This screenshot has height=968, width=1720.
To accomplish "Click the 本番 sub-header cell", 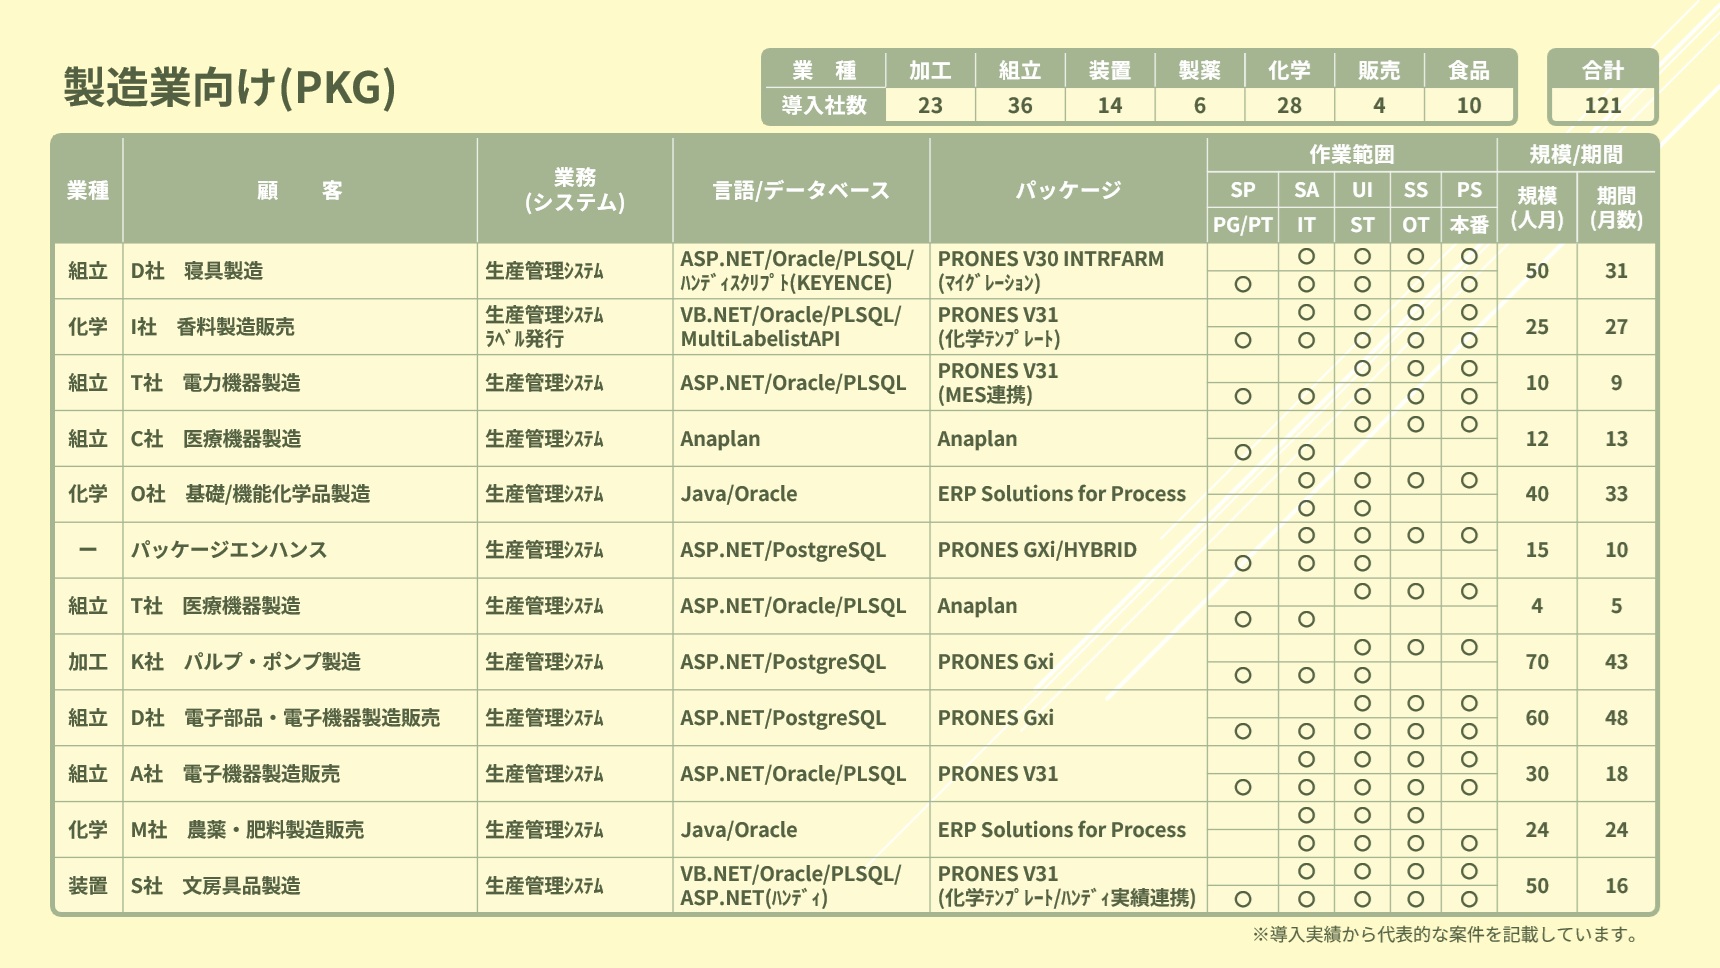I will (x=1468, y=226).
